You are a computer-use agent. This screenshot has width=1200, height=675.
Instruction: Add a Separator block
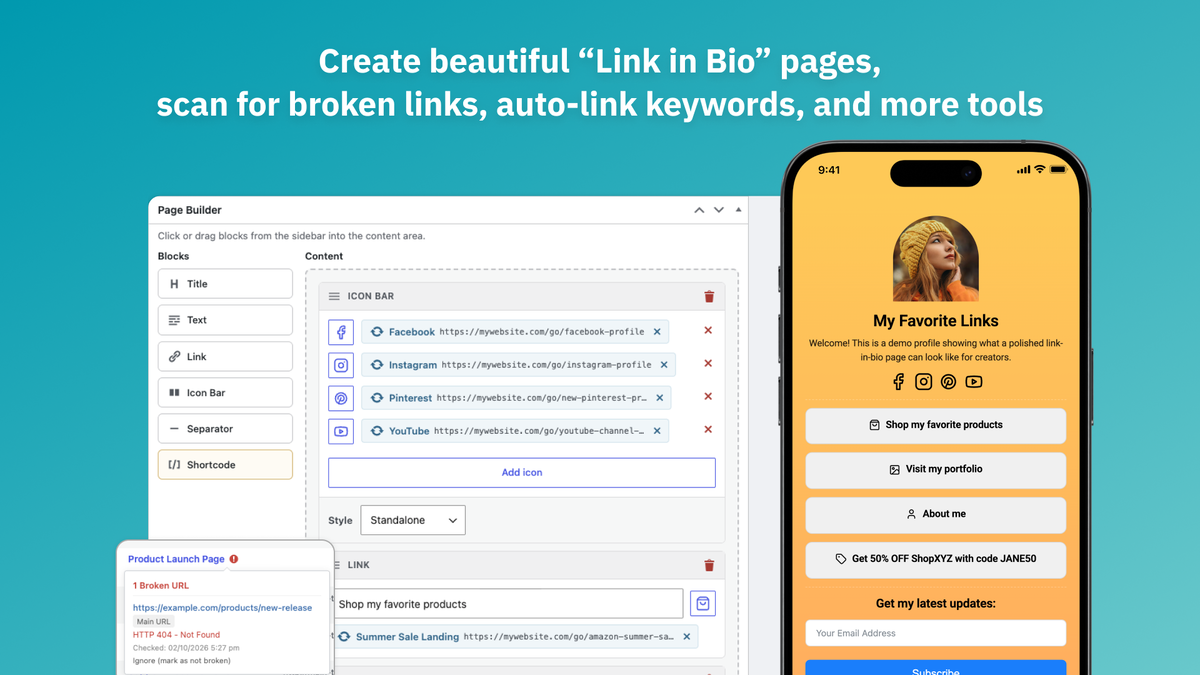225,429
